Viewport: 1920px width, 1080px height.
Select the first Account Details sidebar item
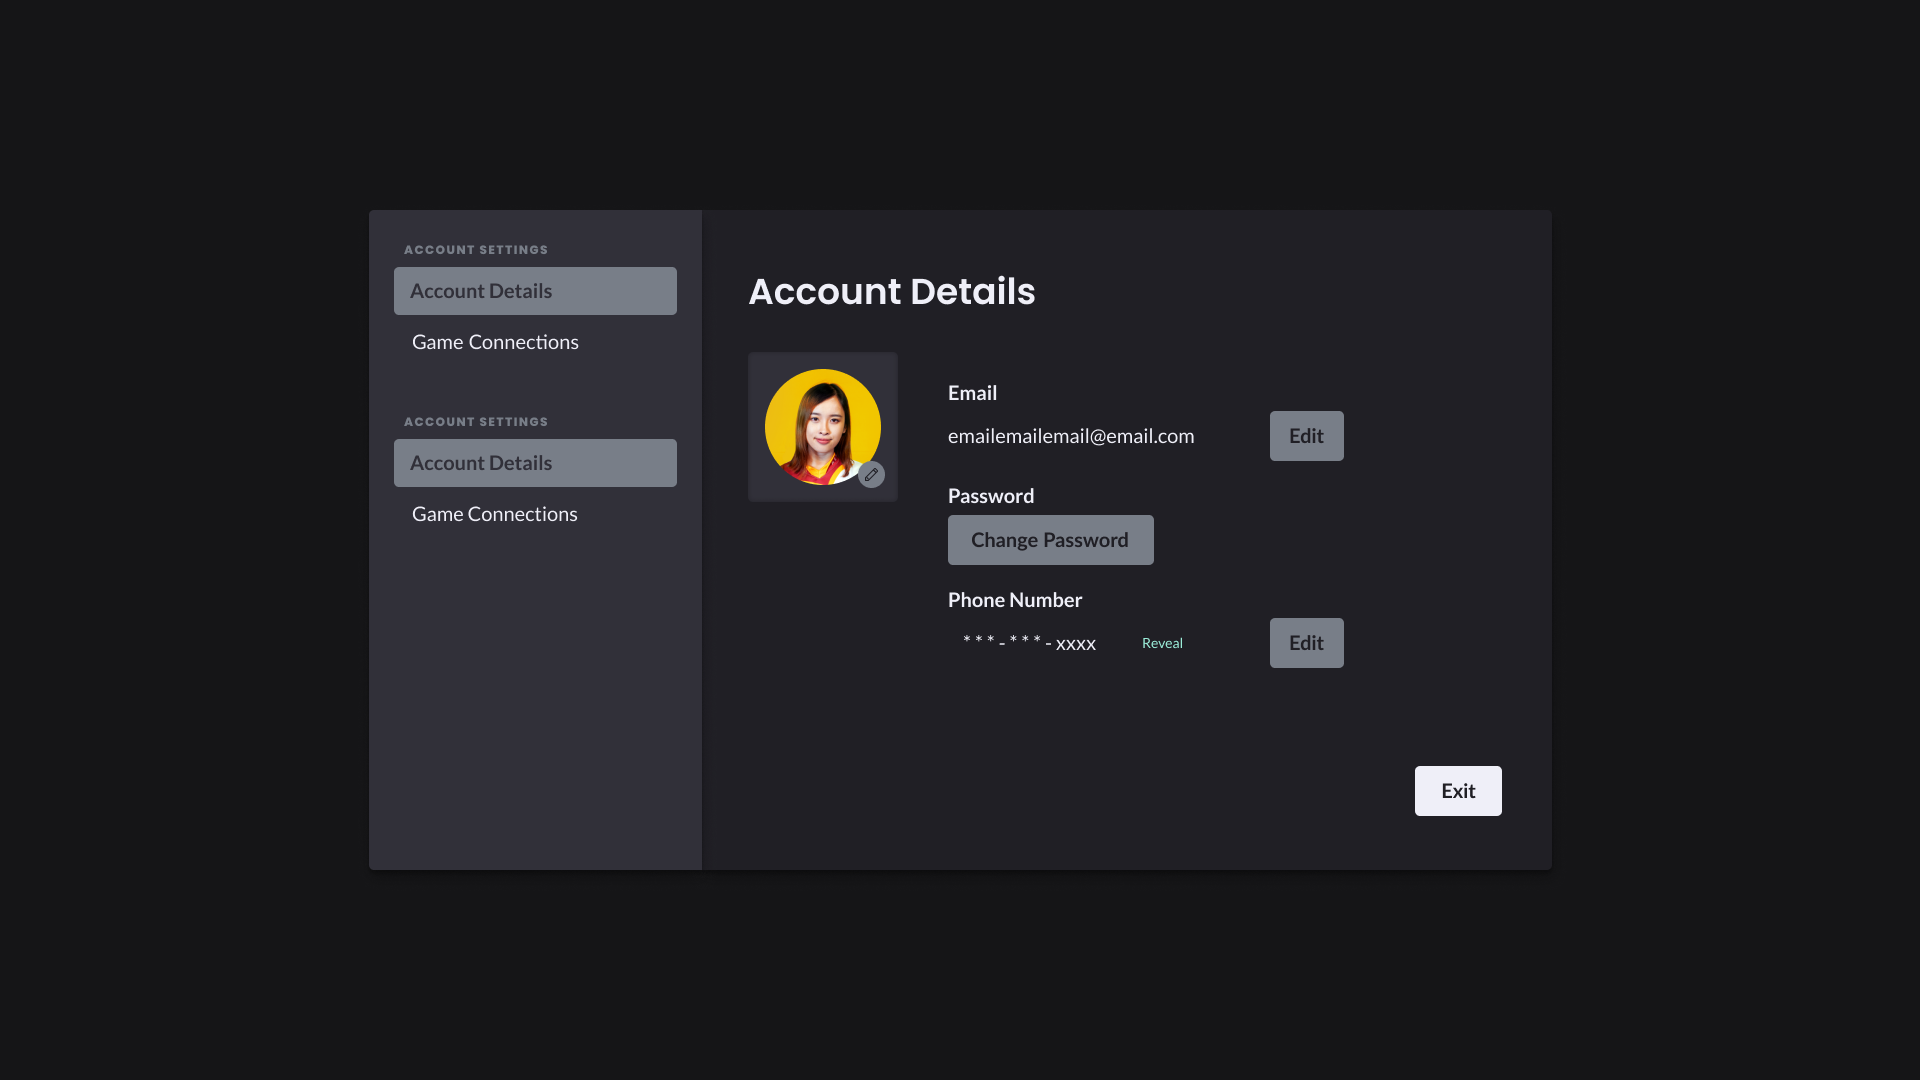535,291
